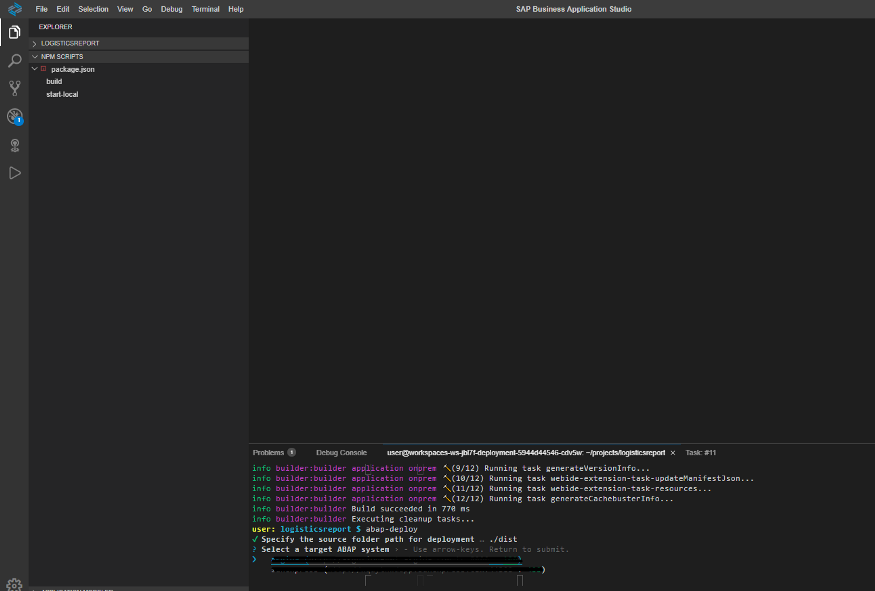Viewport: 875px width, 591px height.
Task: Click the generateCachebusterInfo task line
Action: tap(463, 499)
